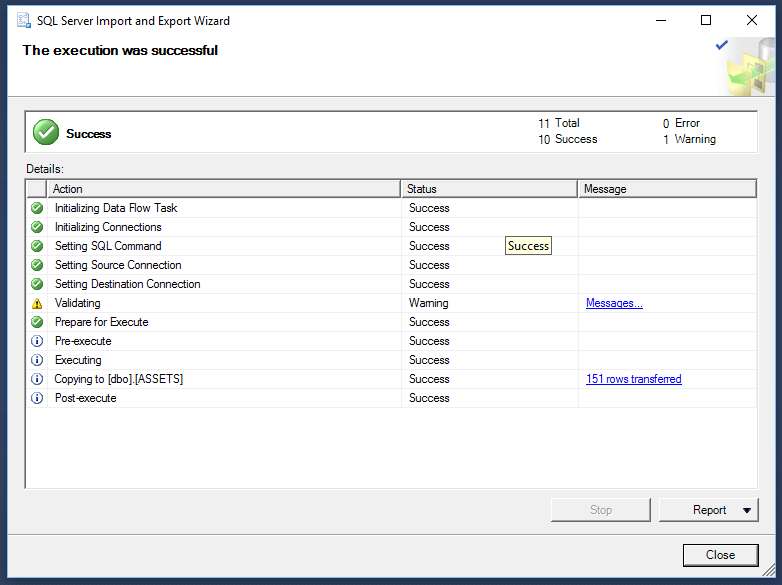Click the Success tooltip popup
This screenshot has width=782, height=585.
click(x=528, y=246)
